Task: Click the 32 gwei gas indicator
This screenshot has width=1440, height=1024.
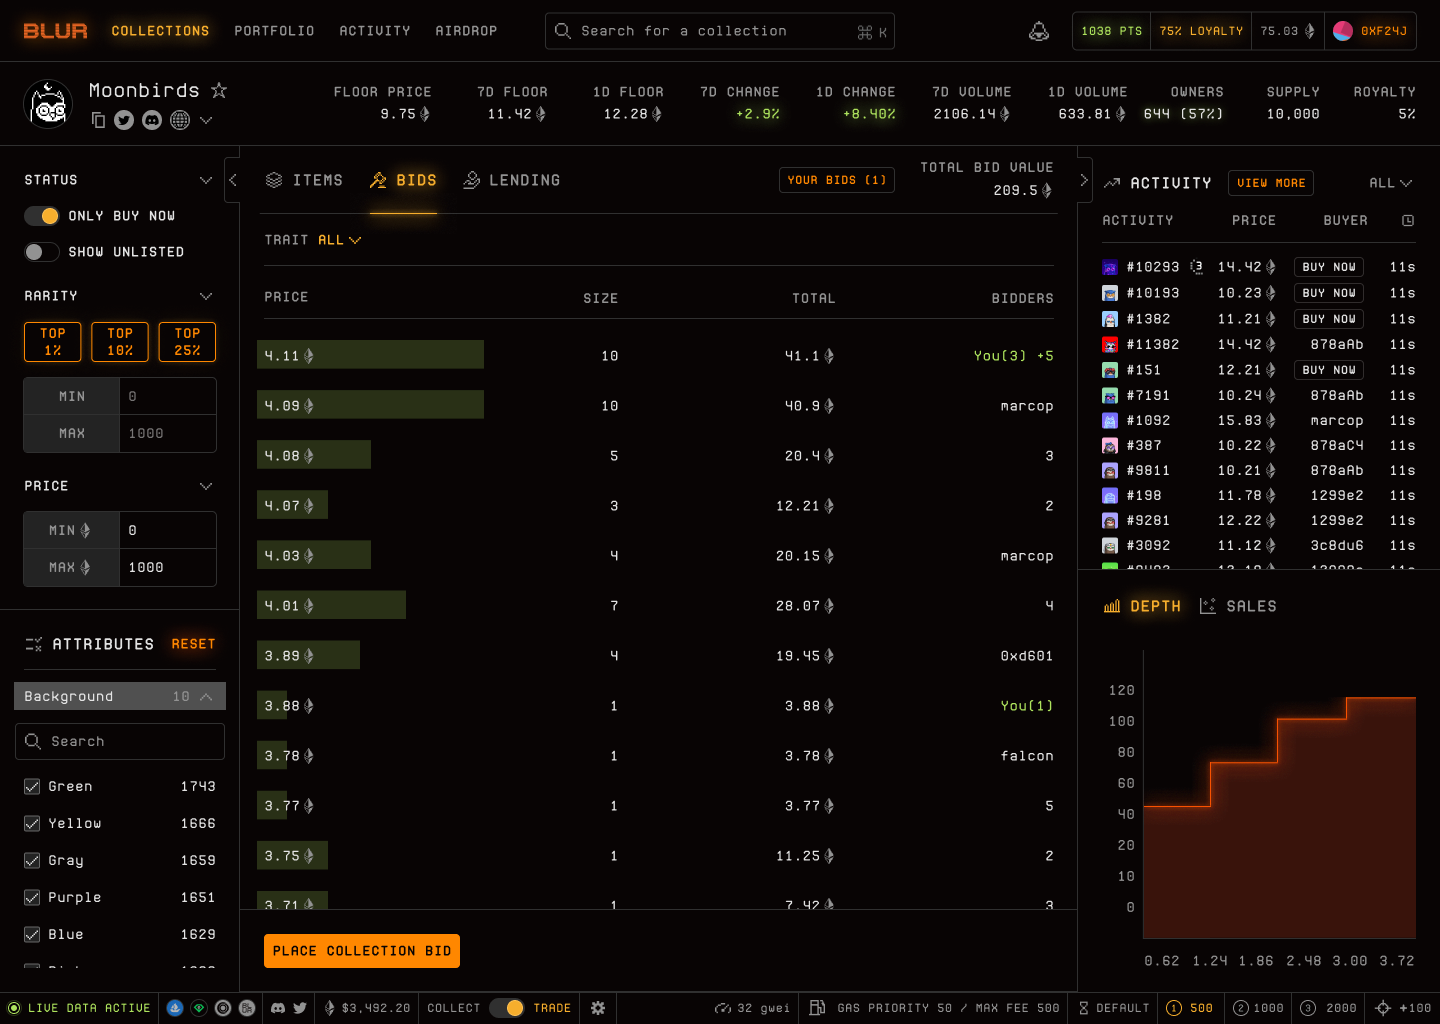Action: [752, 1008]
